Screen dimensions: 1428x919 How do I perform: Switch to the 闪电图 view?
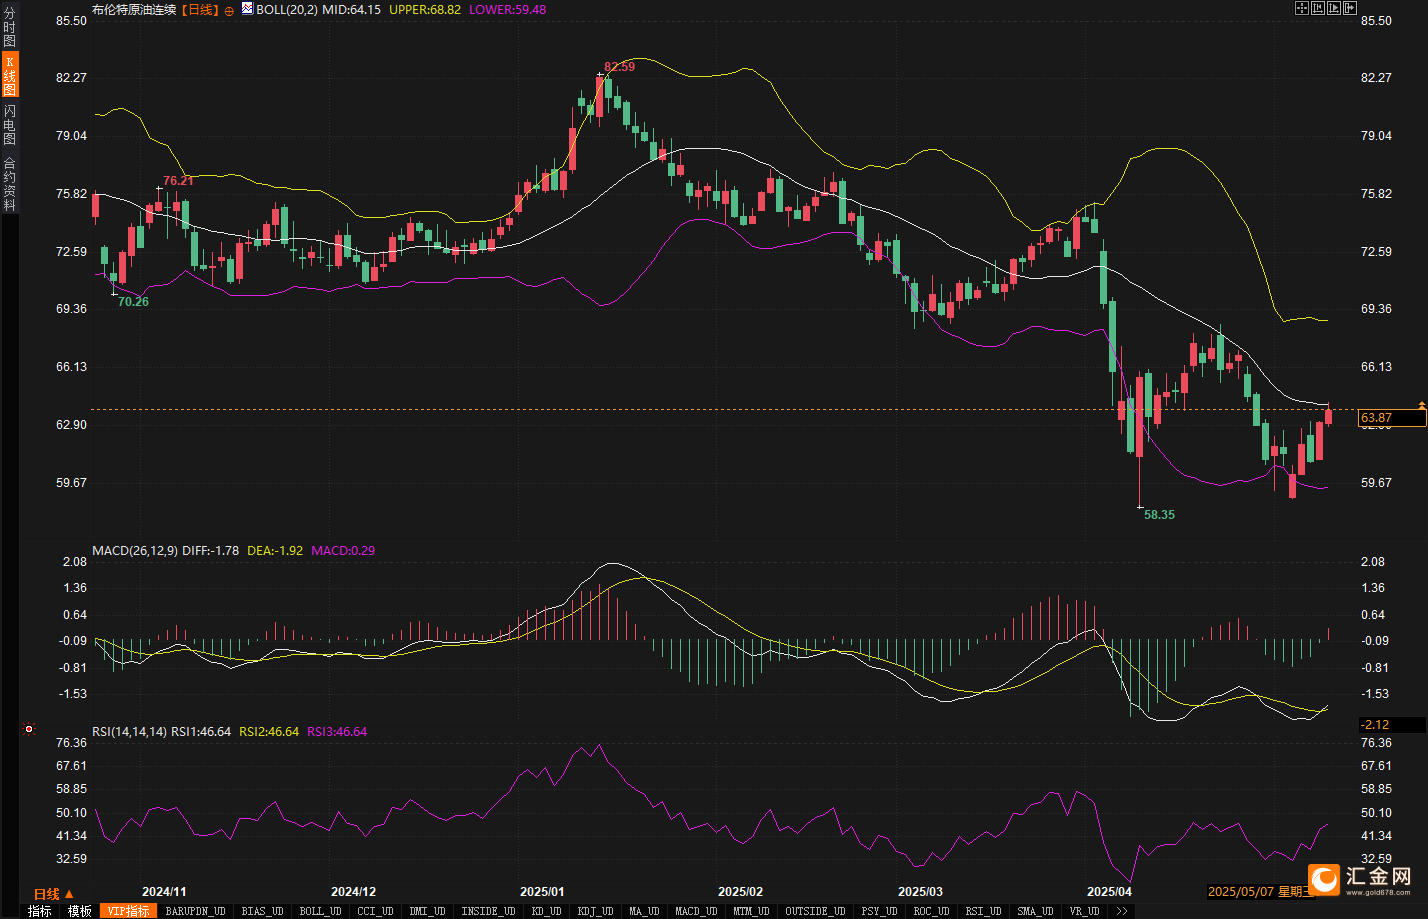click(x=9, y=124)
